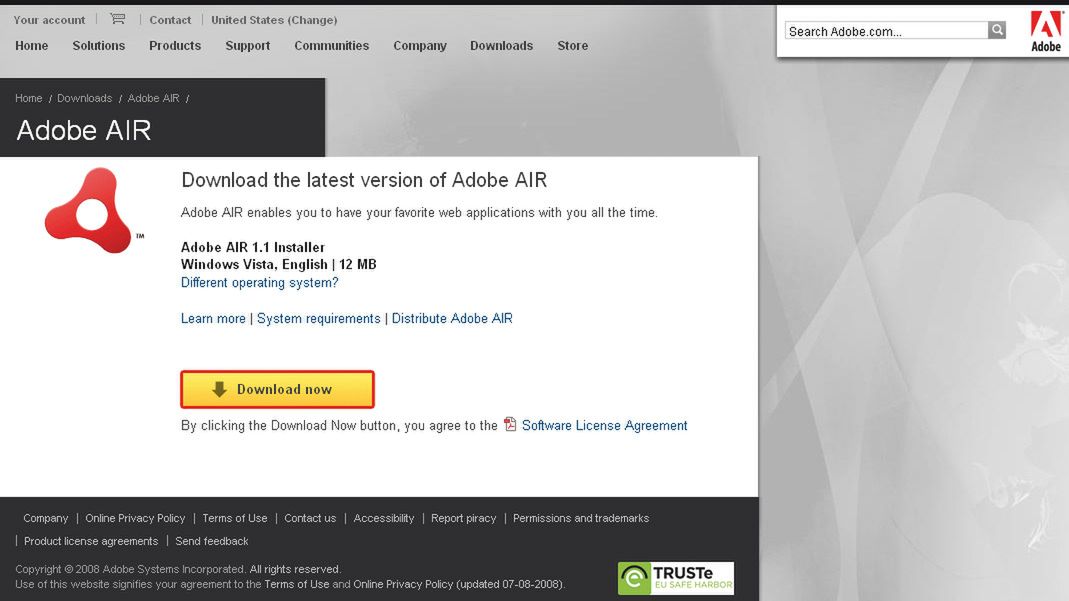Screen dimensions: 1069x601
Task: Click the TRUSTe EU Safe Harbor badge
Action: 676,578
